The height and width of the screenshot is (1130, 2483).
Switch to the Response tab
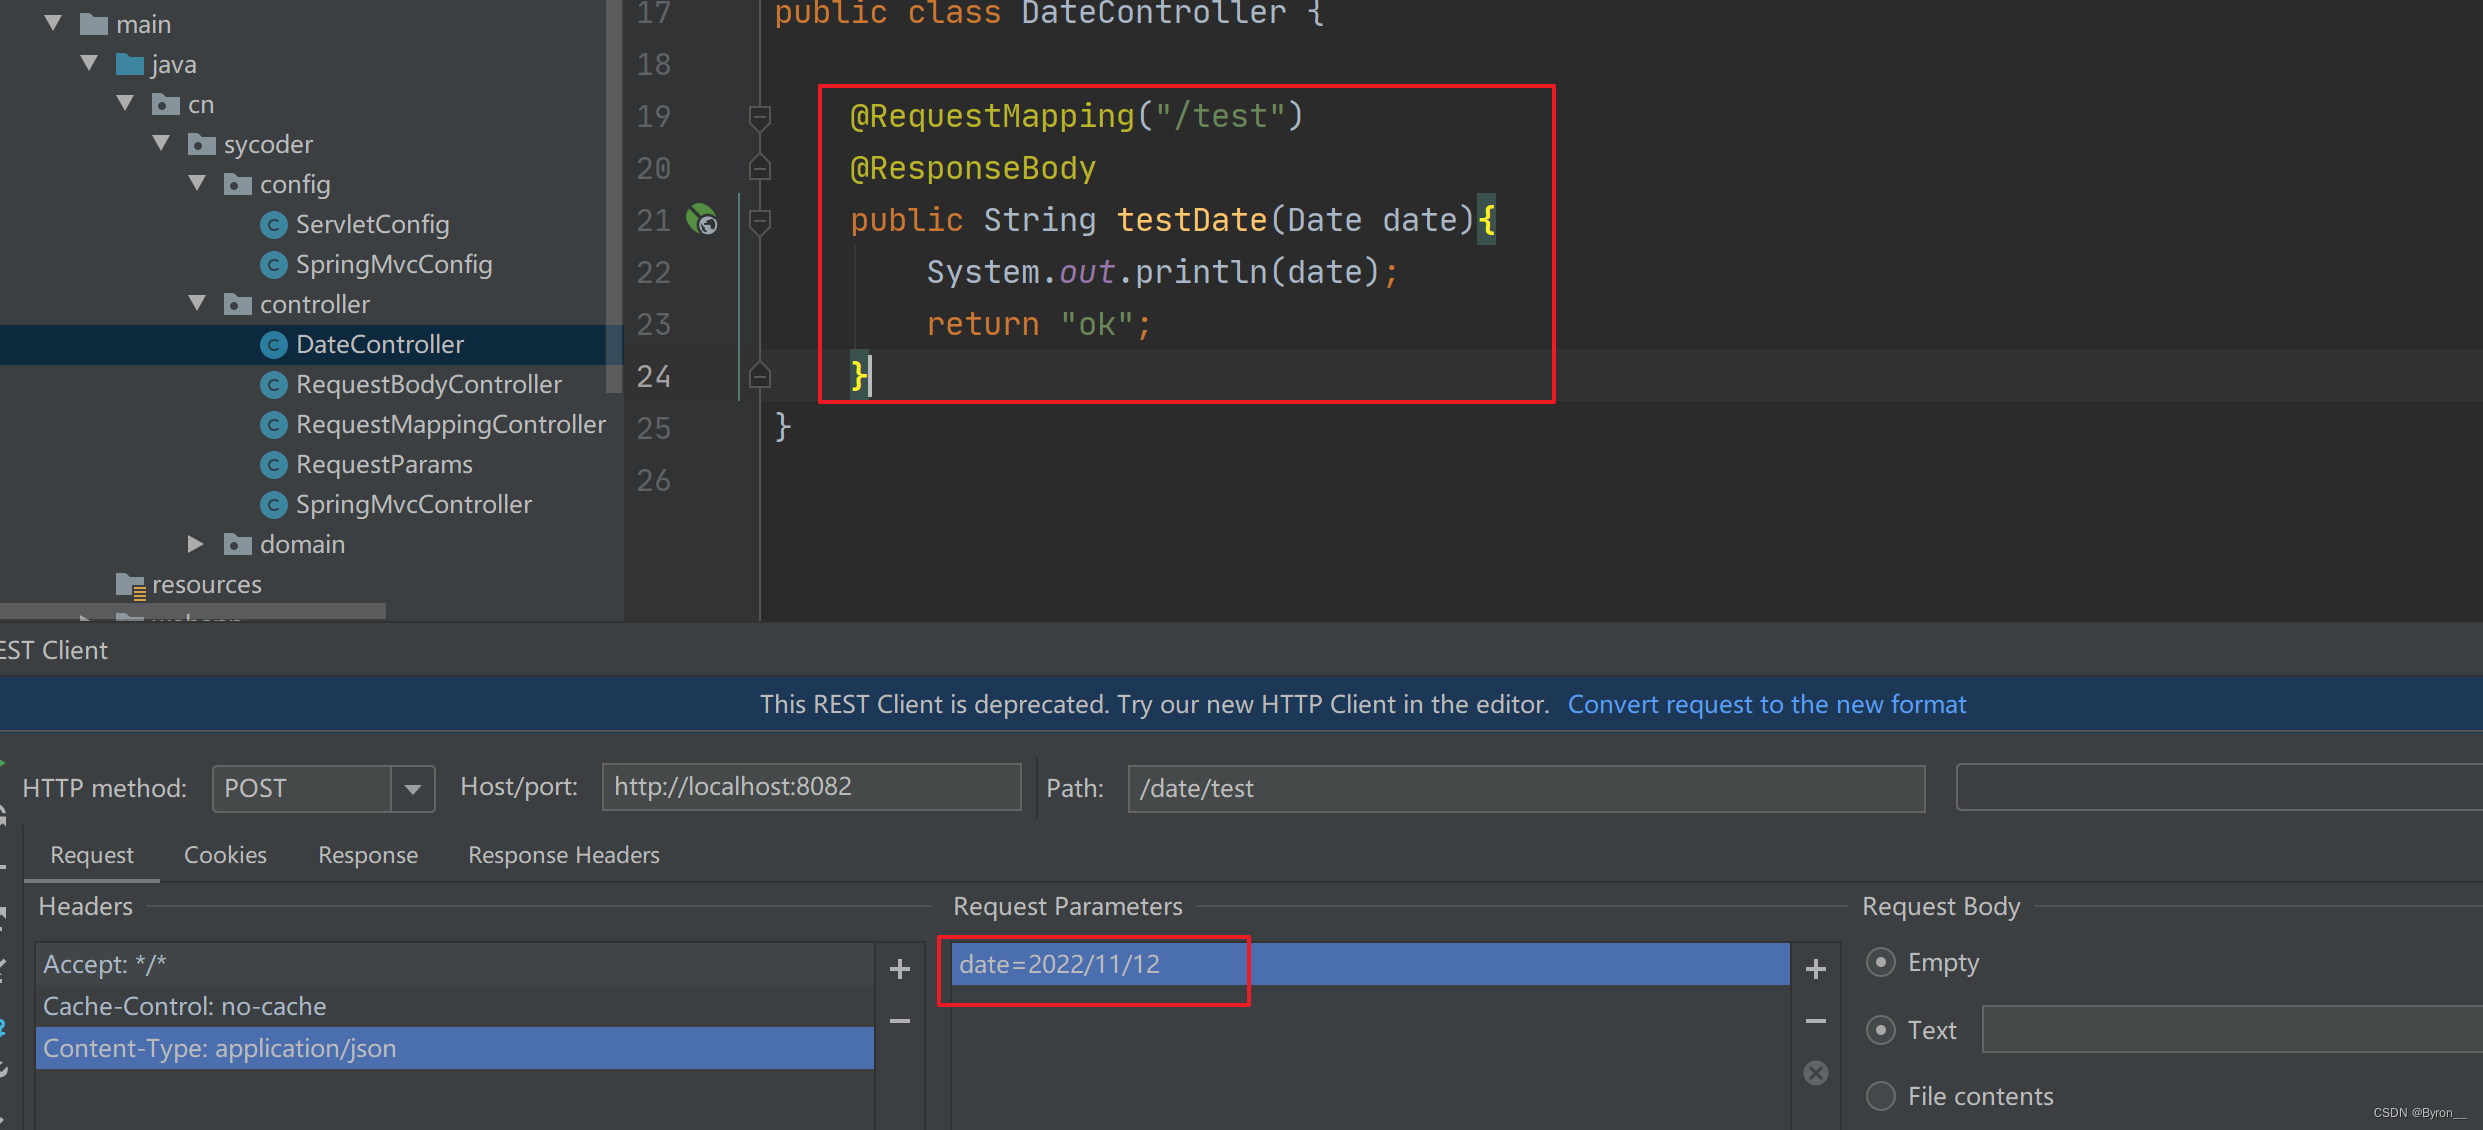coord(368,855)
